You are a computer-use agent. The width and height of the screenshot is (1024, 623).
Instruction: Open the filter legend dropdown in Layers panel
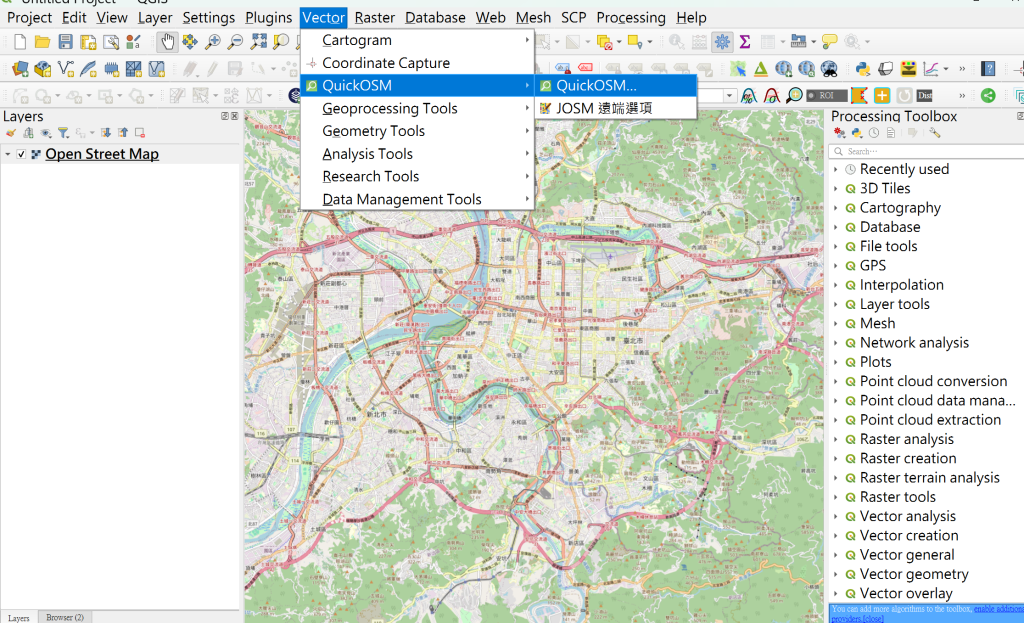point(63,133)
